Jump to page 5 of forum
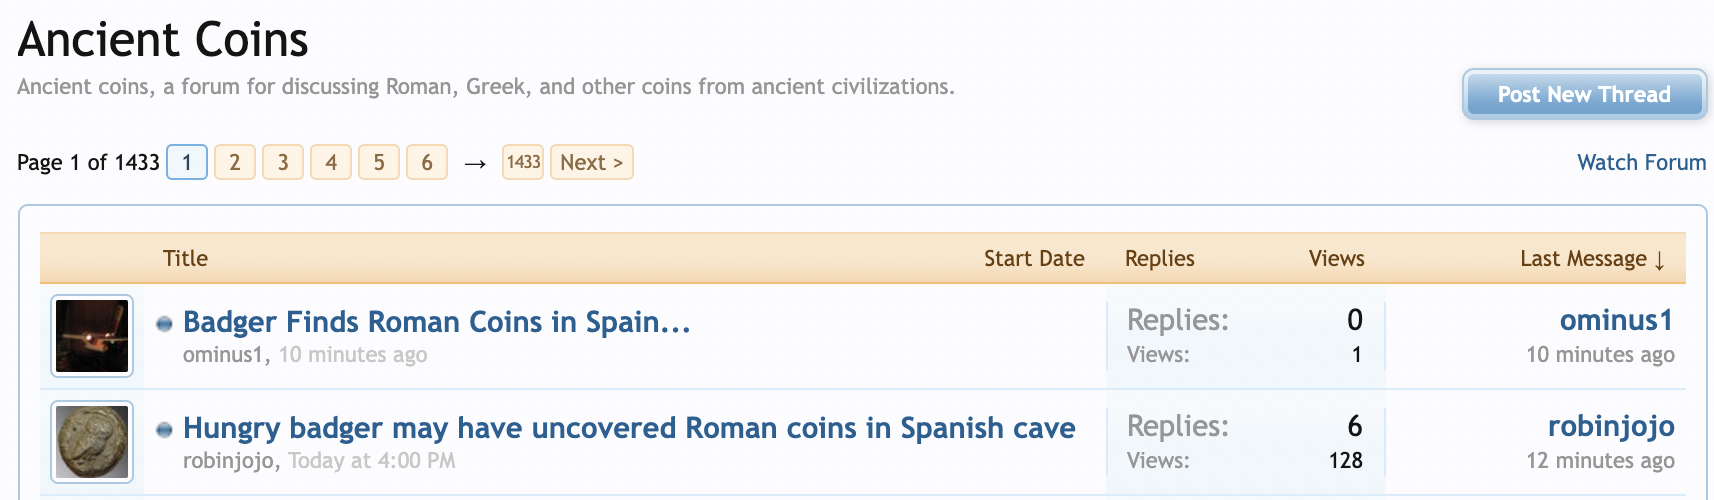Screen dimensions: 1714x500 point(379,162)
